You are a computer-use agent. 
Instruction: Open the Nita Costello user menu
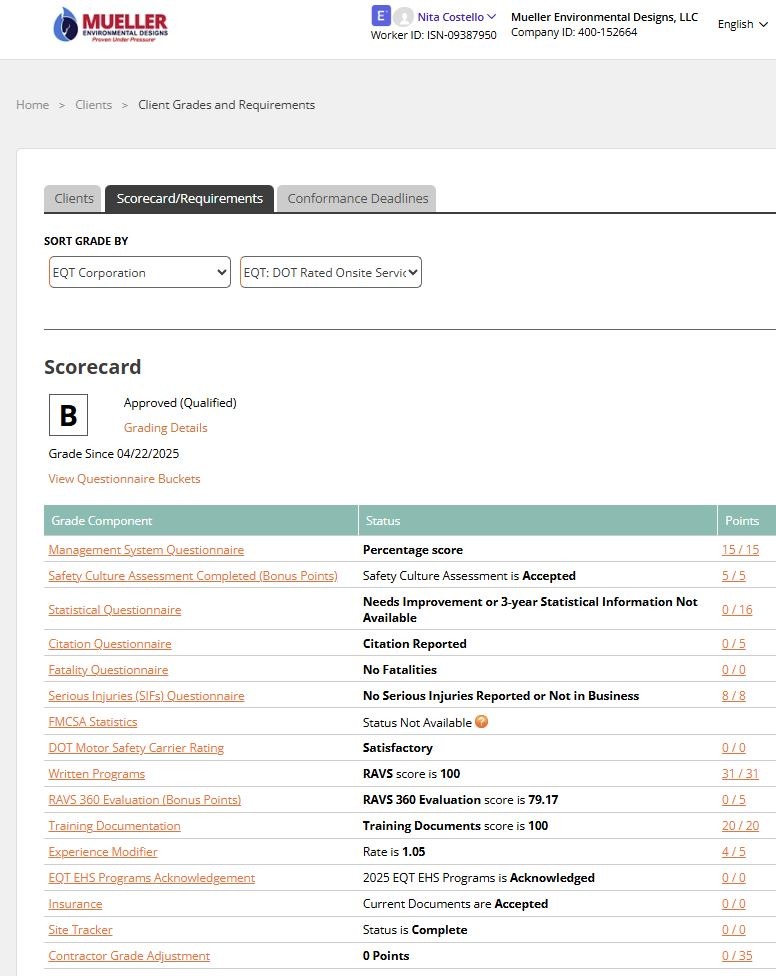tap(457, 17)
